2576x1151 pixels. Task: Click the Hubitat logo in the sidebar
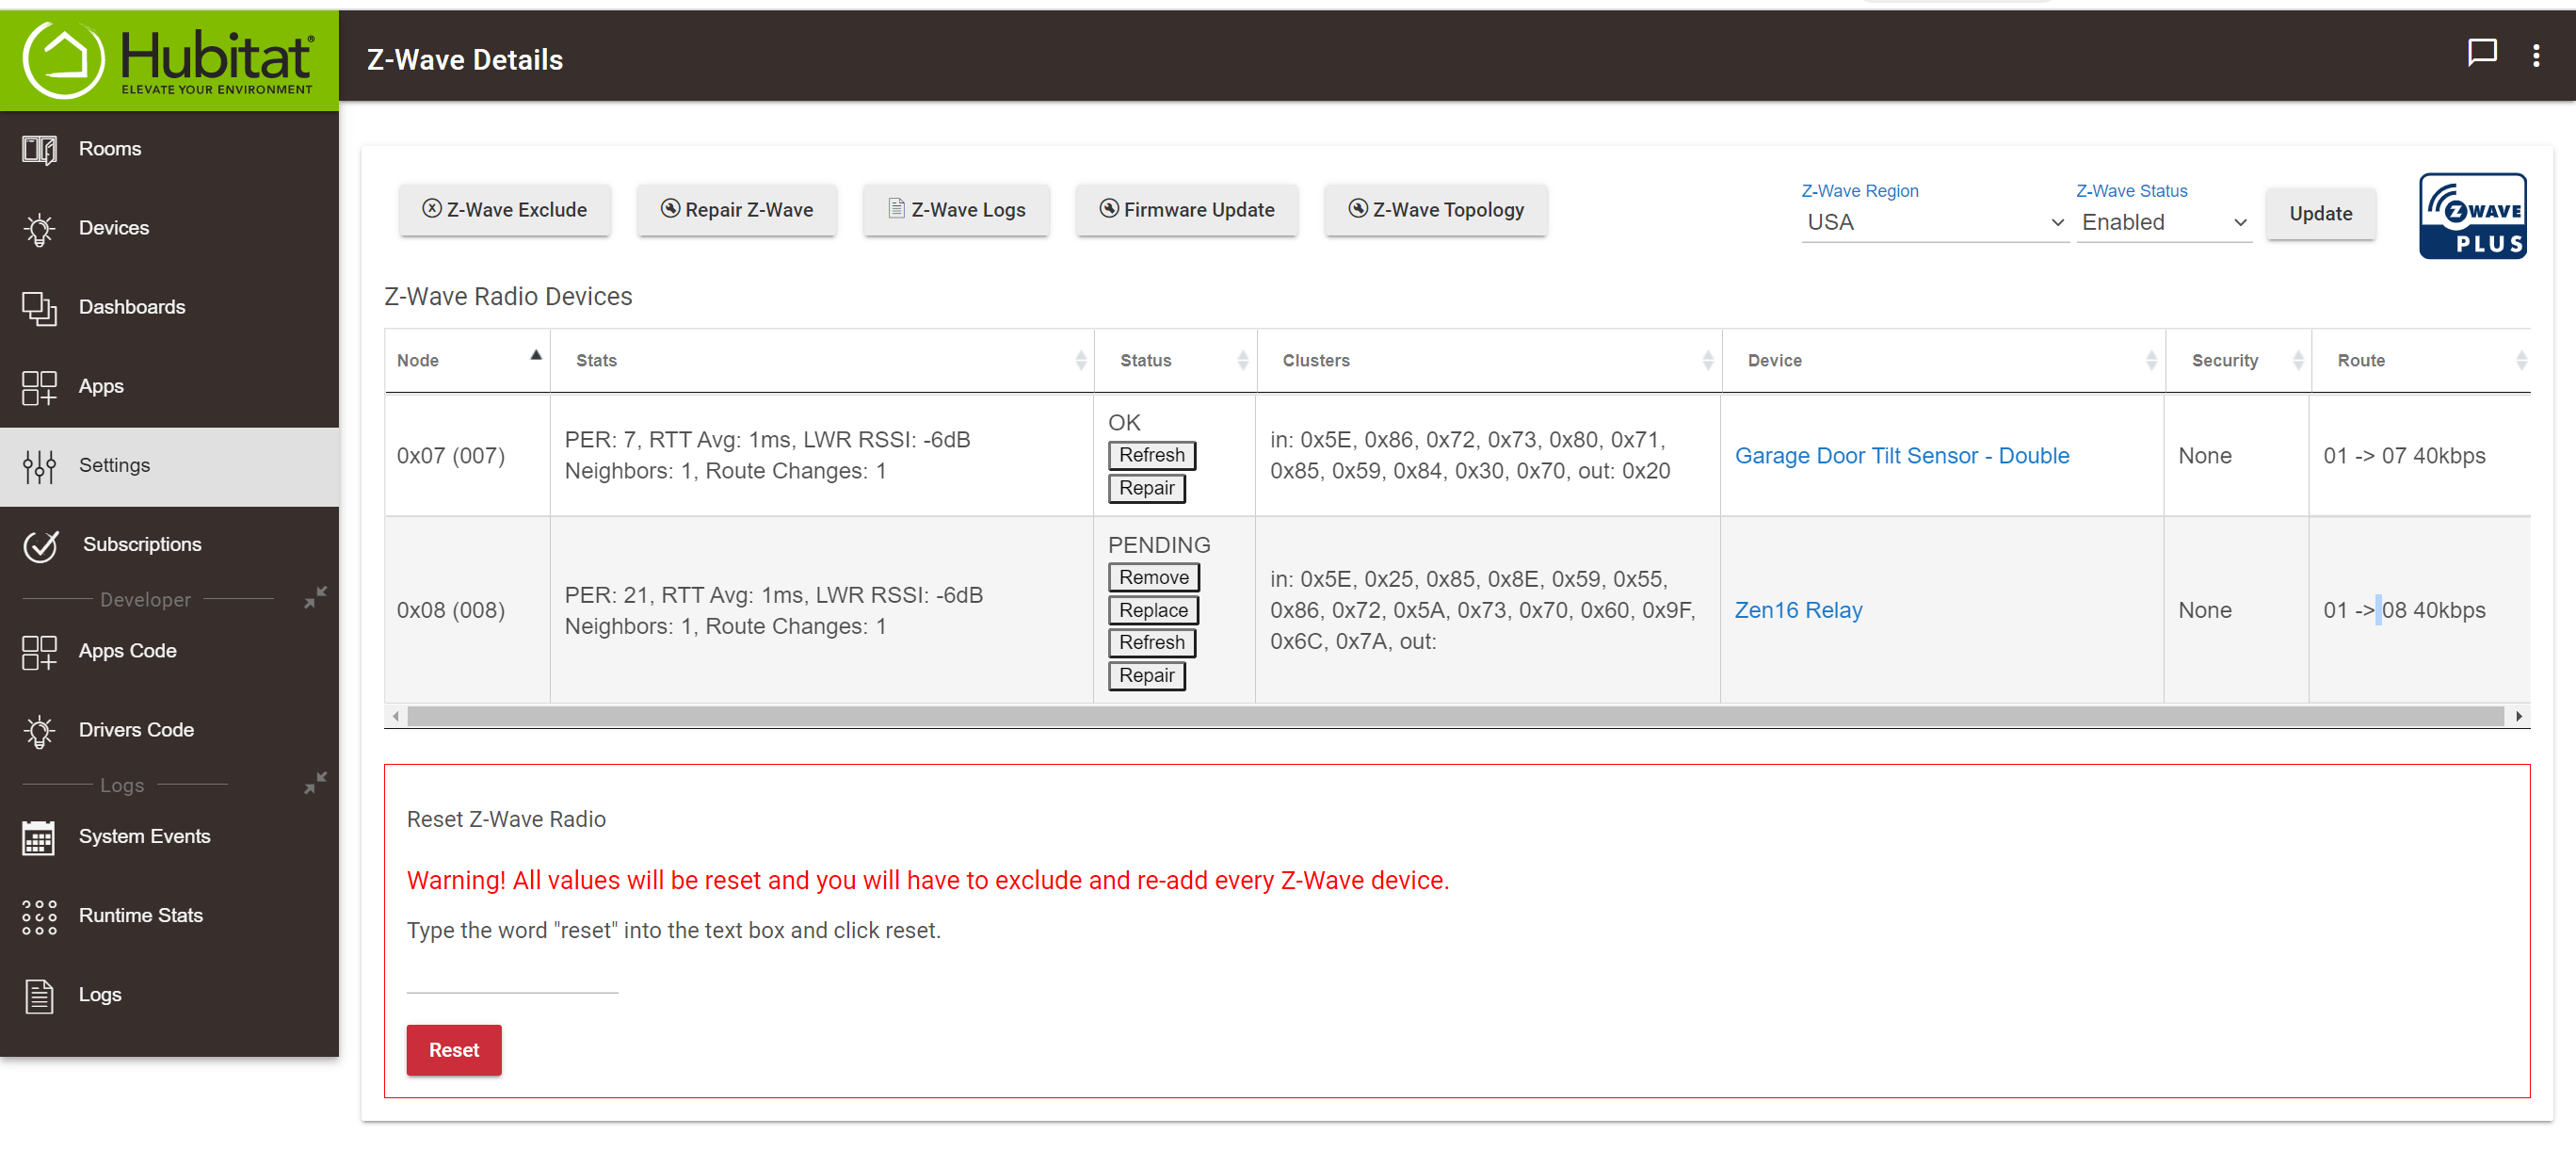click(169, 59)
